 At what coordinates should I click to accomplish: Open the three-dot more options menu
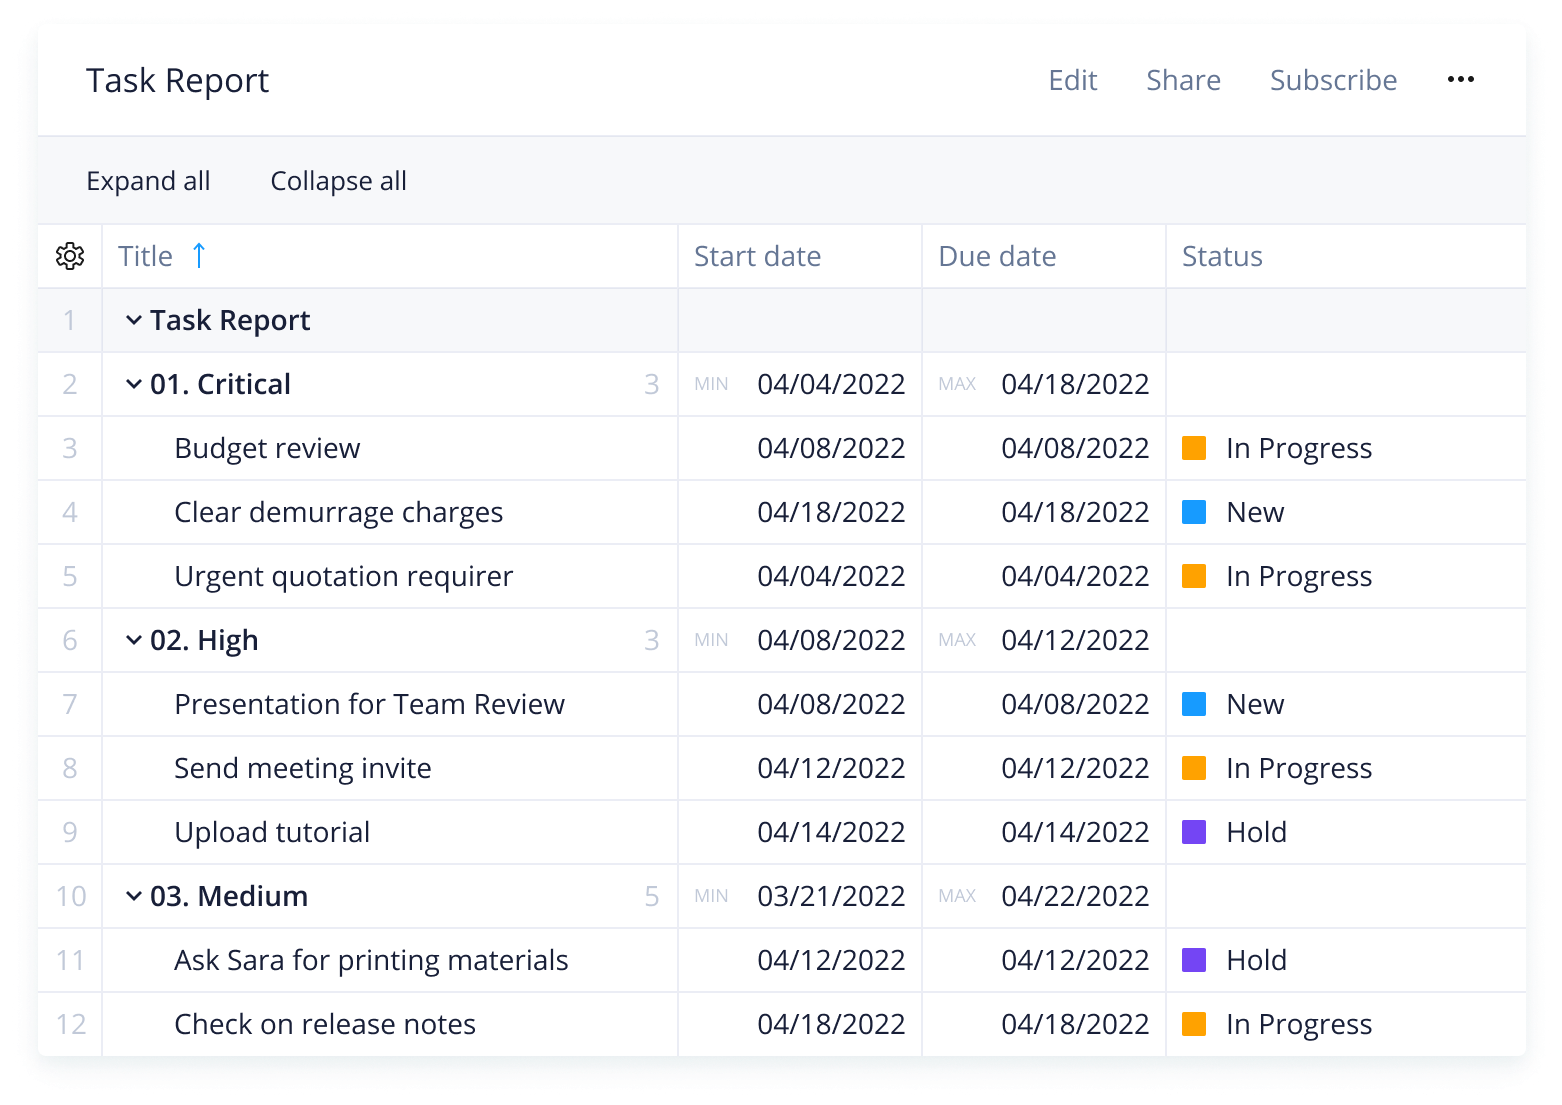[1461, 80]
